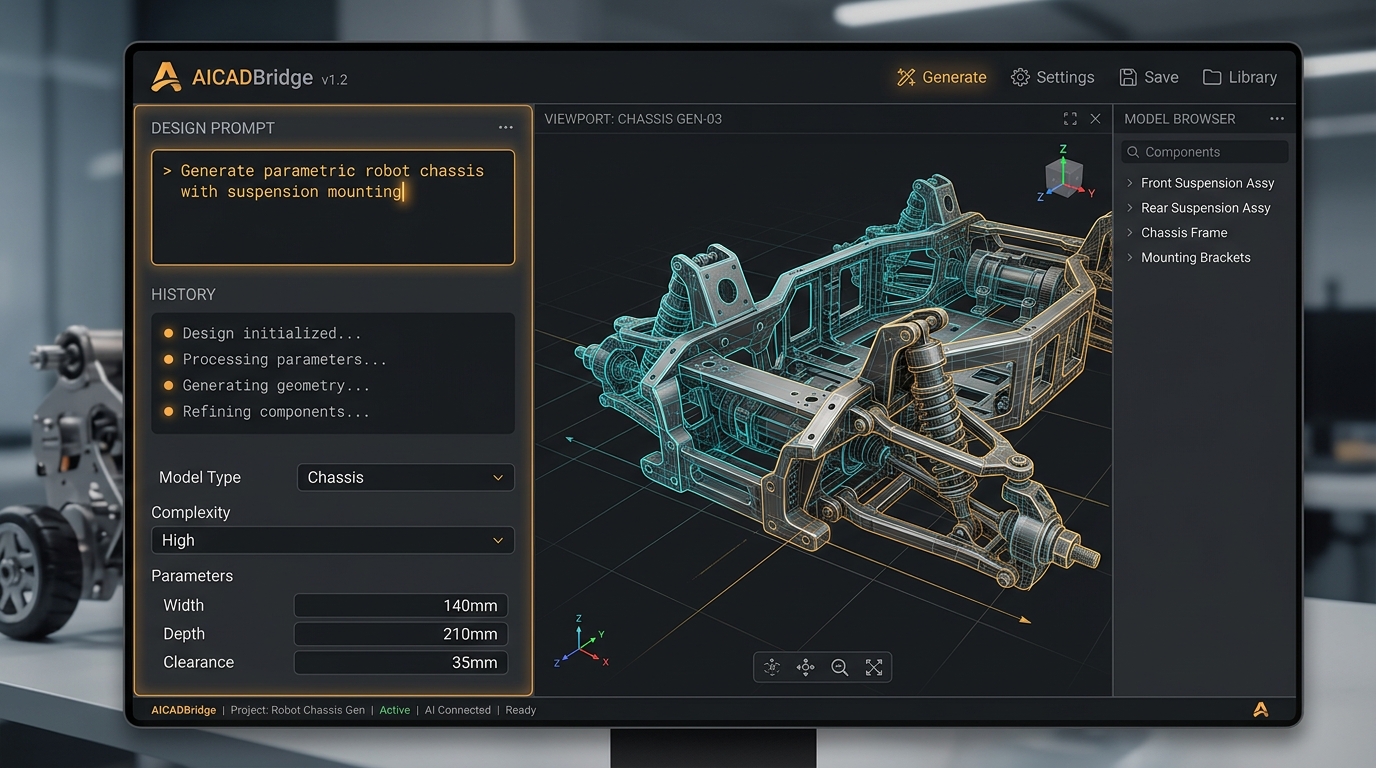Image resolution: width=1376 pixels, height=768 pixels.
Task: Click the Components search field
Action: tap(1205, 152)
